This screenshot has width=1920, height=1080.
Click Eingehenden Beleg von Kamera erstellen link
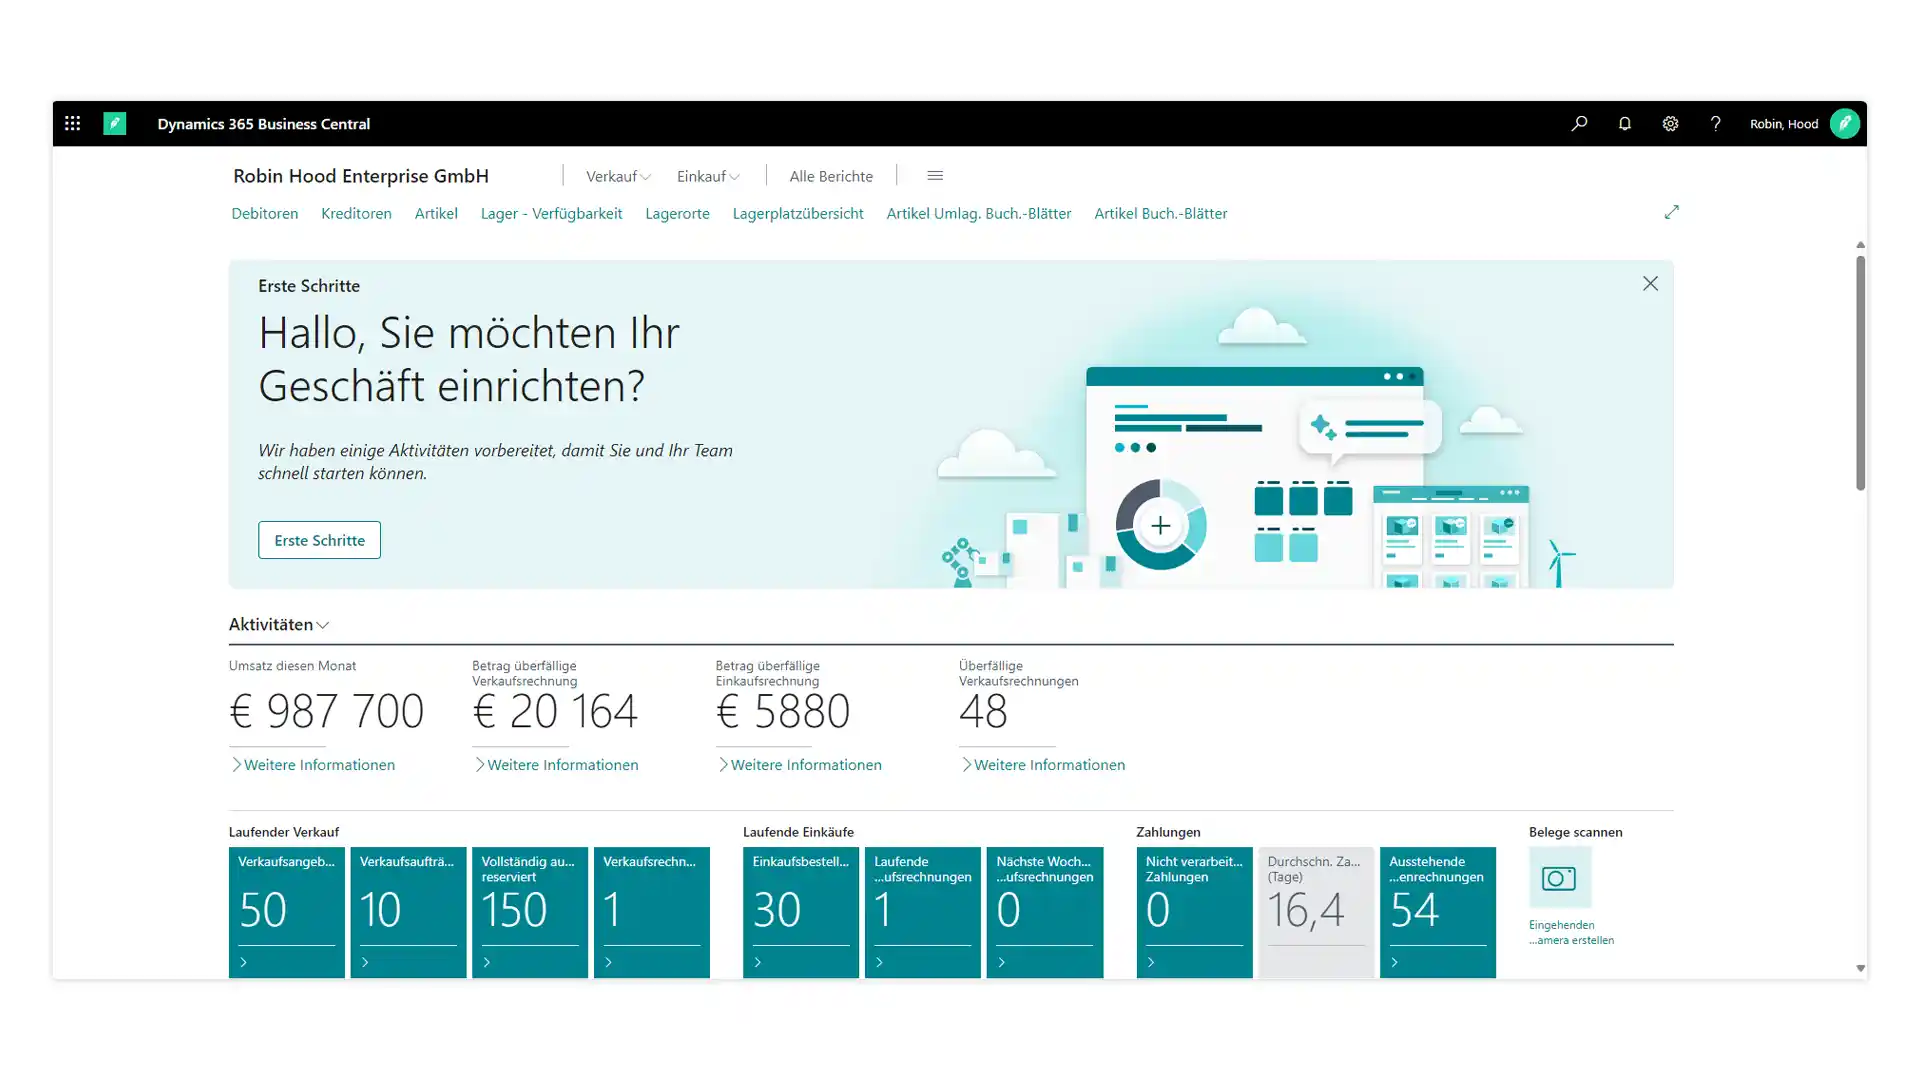(1571, 932)
